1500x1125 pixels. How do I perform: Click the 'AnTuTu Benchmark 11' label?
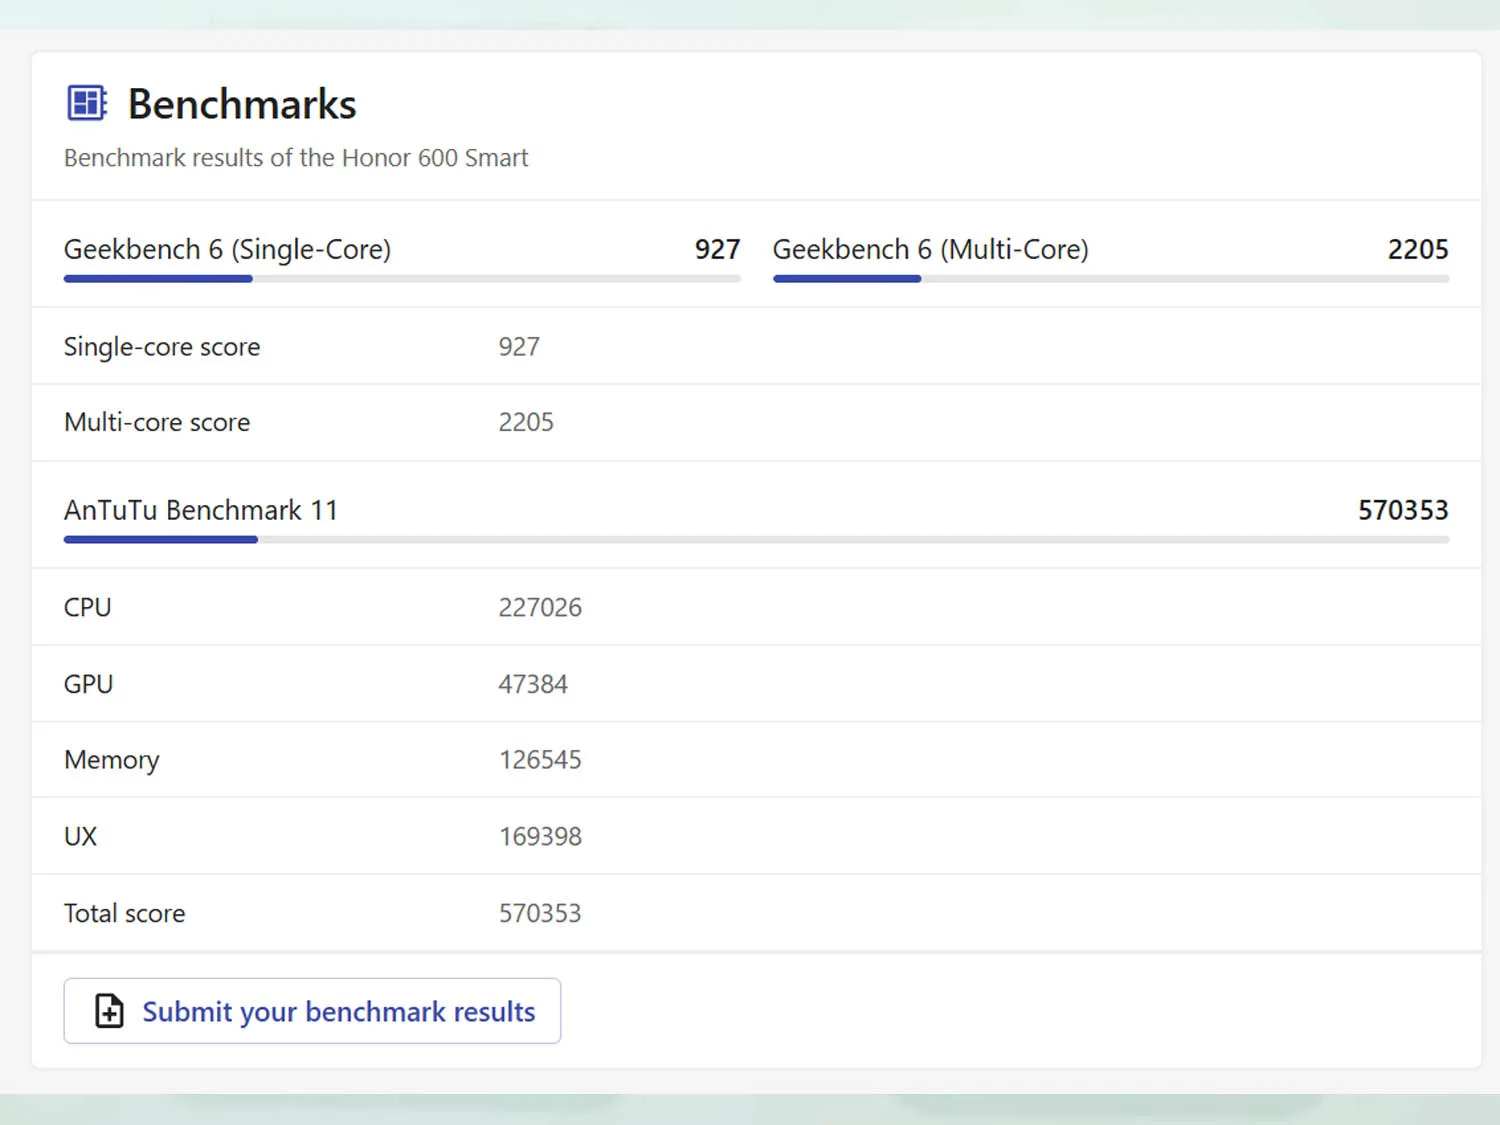201,510
